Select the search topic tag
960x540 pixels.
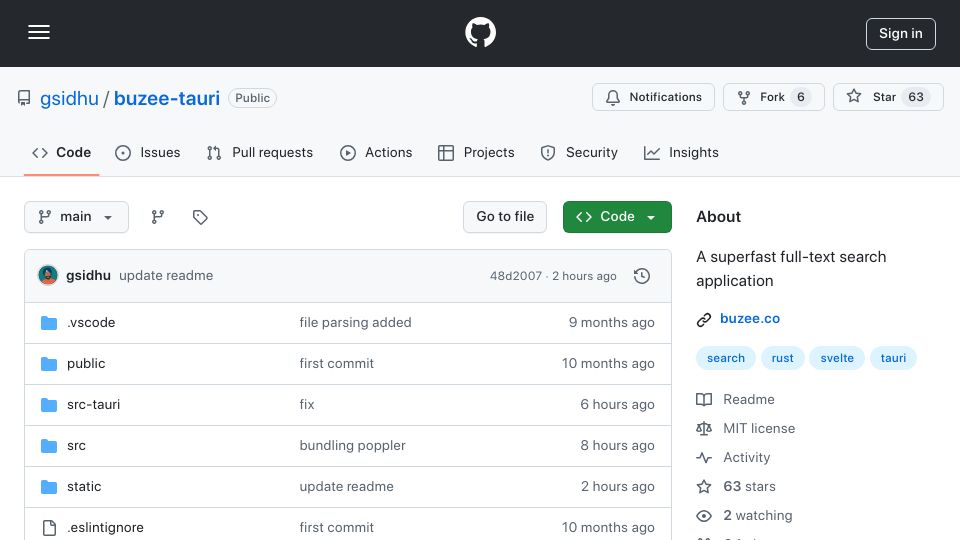[726, 358]
